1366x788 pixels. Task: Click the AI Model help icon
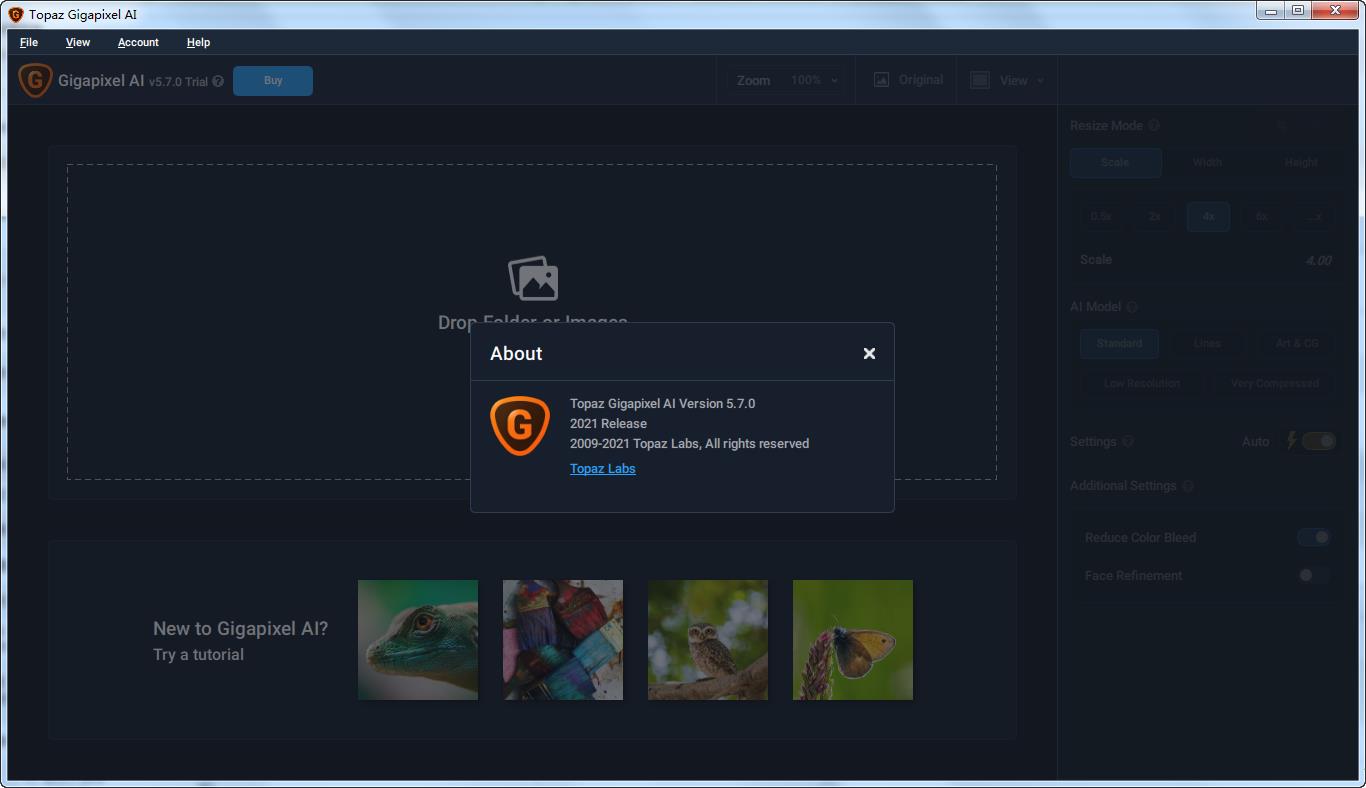tap(1132, 307)
